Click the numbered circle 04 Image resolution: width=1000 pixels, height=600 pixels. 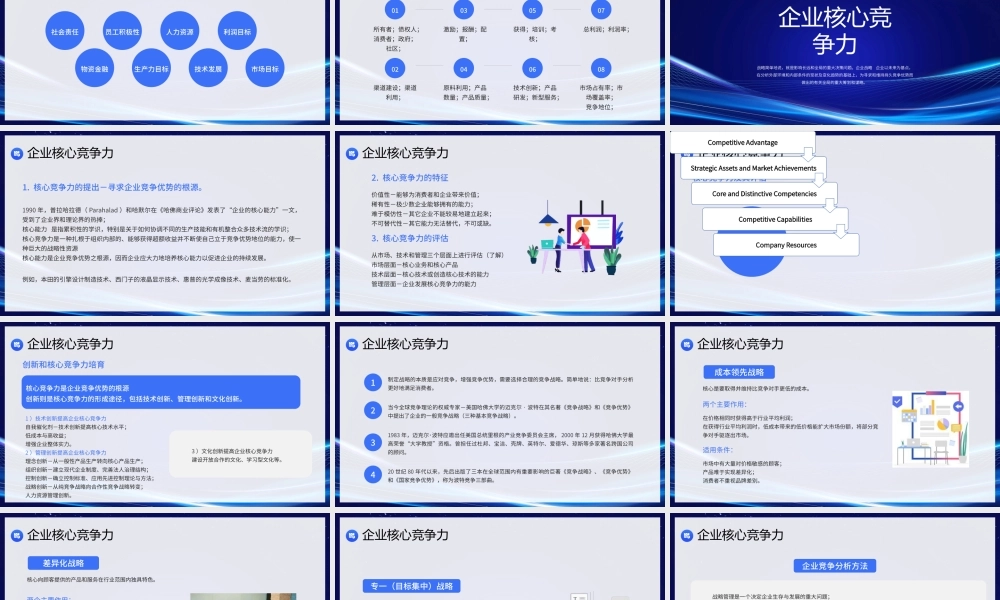pos(464,68)
